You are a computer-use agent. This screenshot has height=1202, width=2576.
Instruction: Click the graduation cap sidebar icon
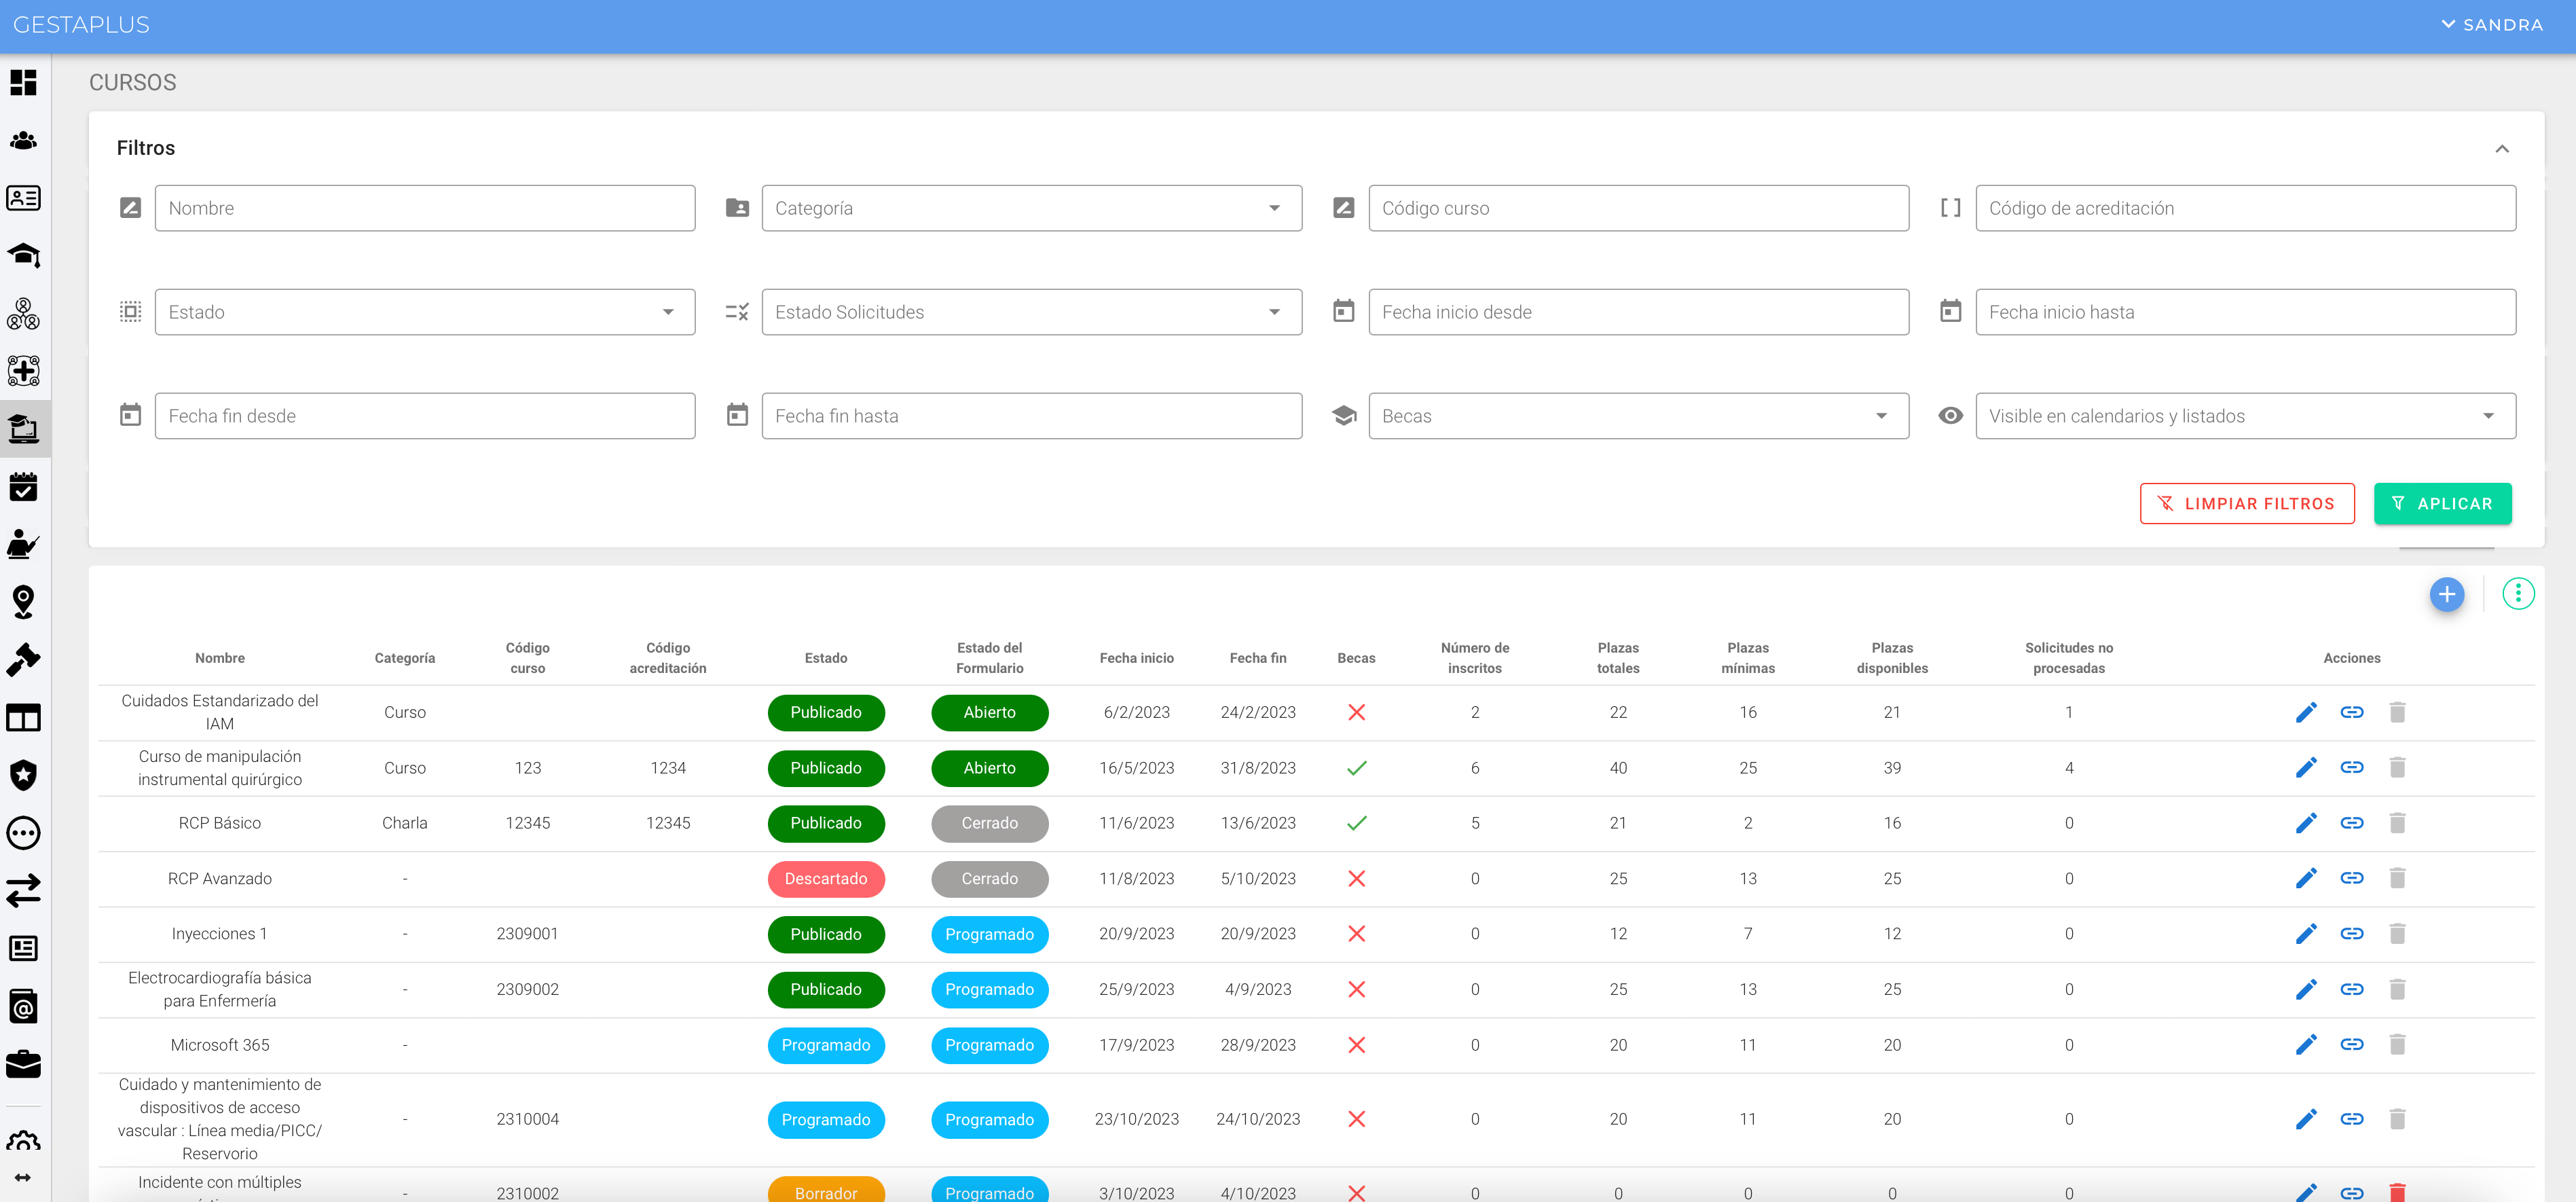23,256
